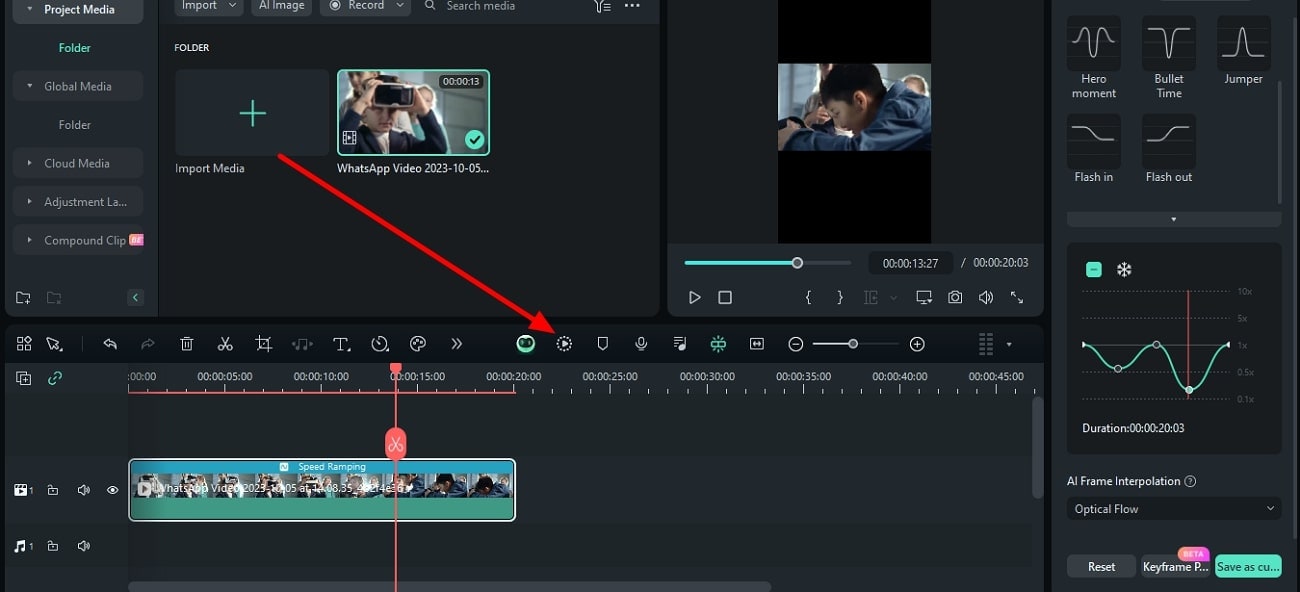Expand presets with small down triangle
1300x592 pixels.
[x=1174, y=219]
